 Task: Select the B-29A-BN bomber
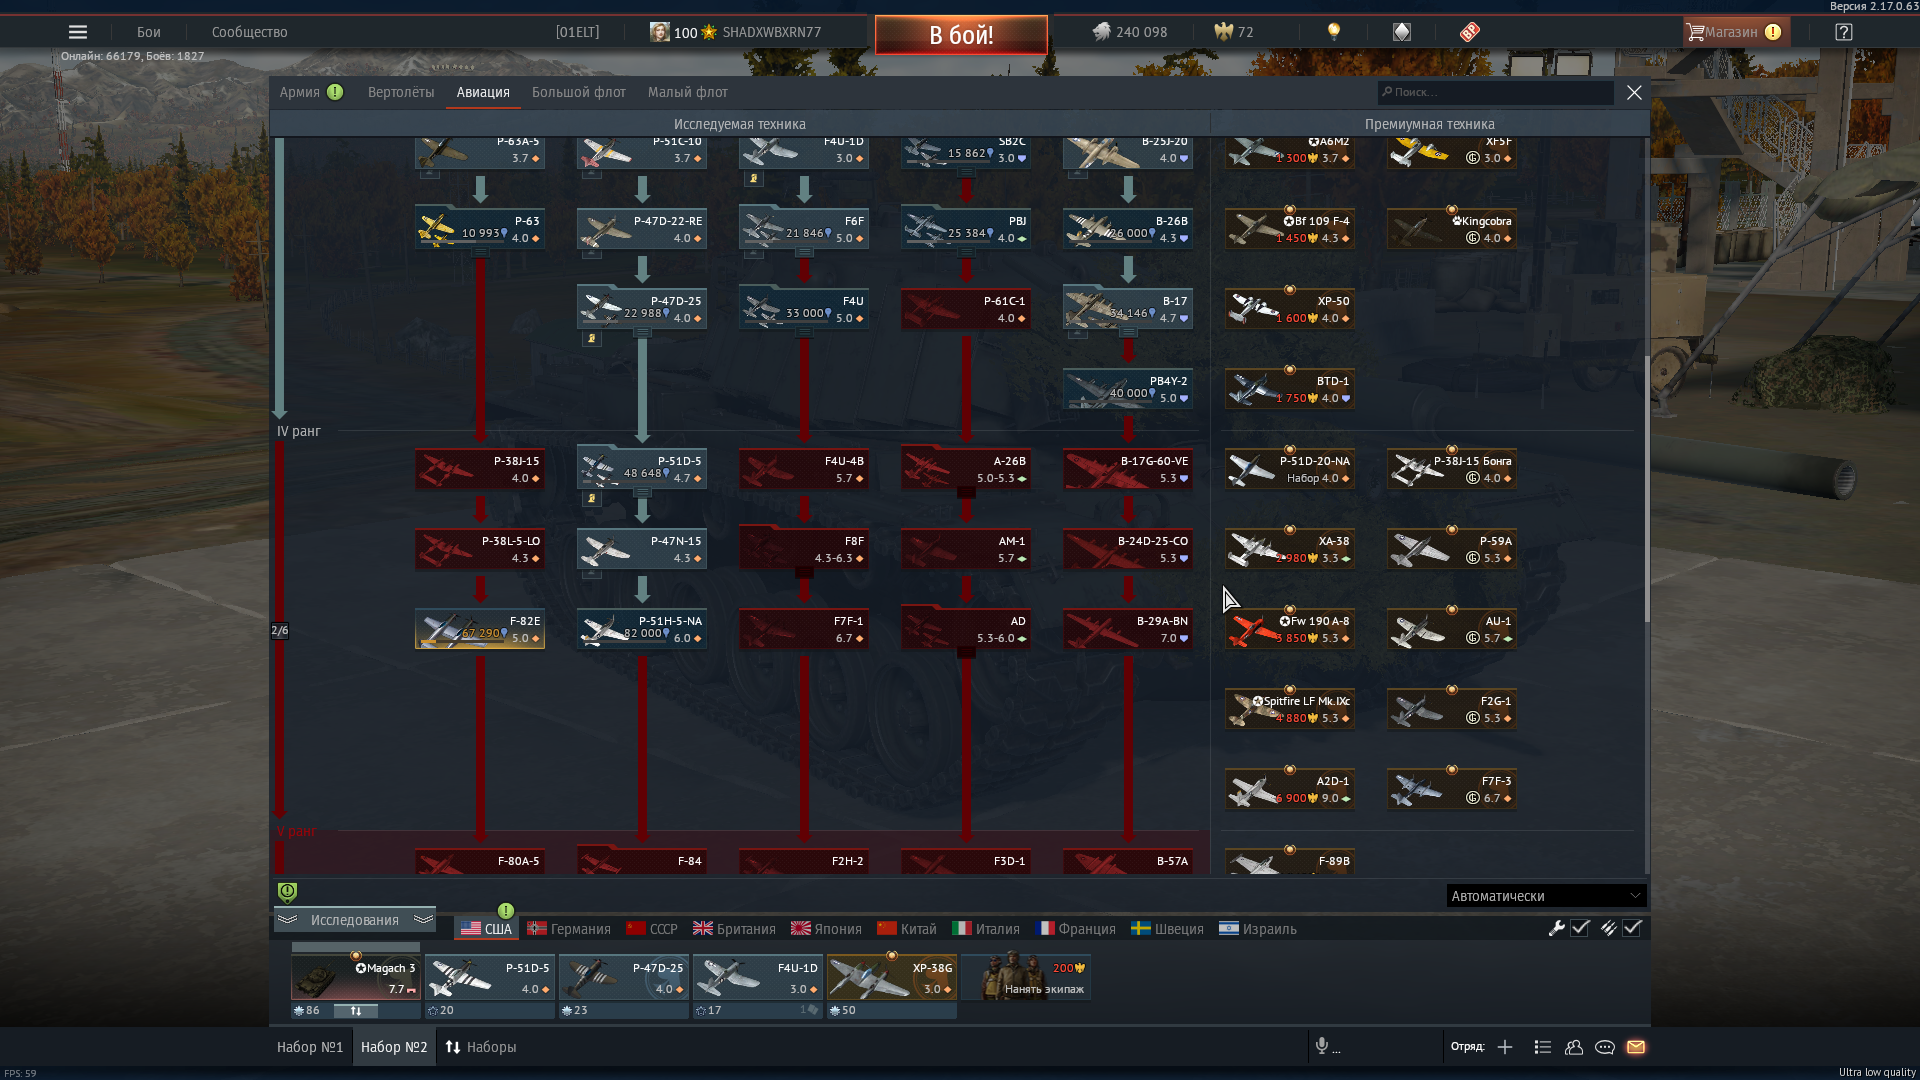point(1128,629)
